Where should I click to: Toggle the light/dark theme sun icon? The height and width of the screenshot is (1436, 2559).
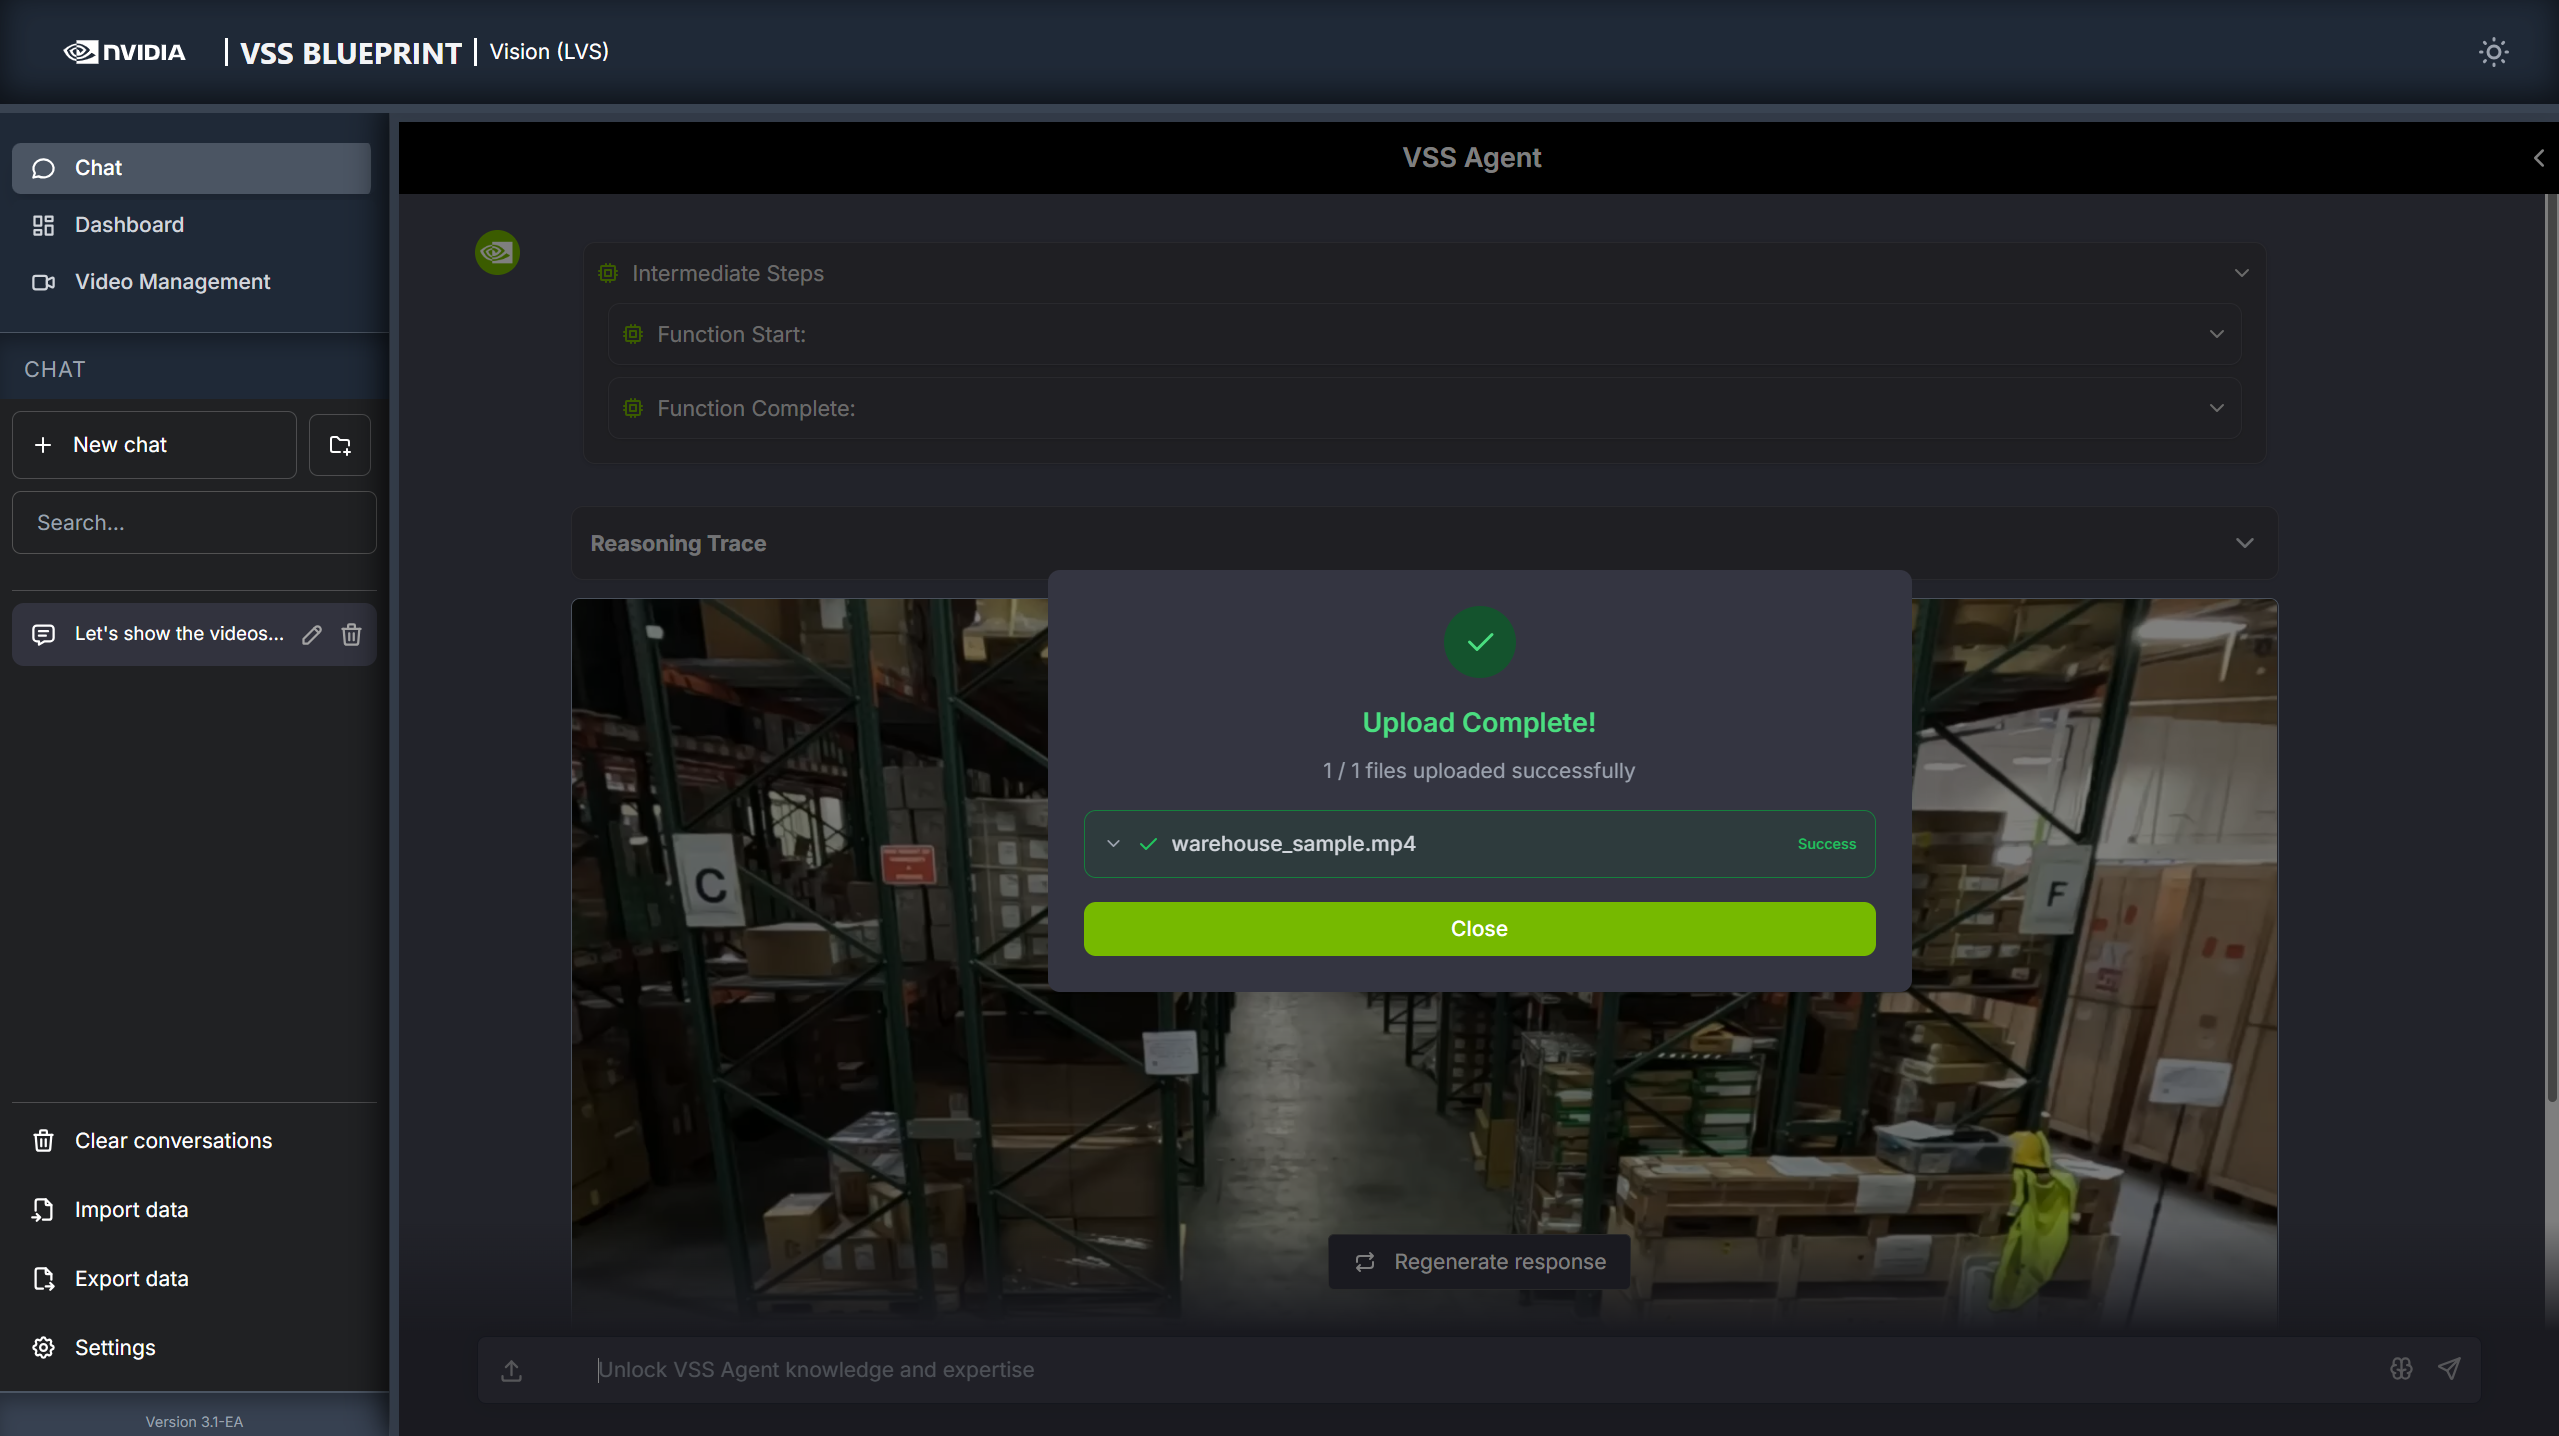click(2493, 52)
